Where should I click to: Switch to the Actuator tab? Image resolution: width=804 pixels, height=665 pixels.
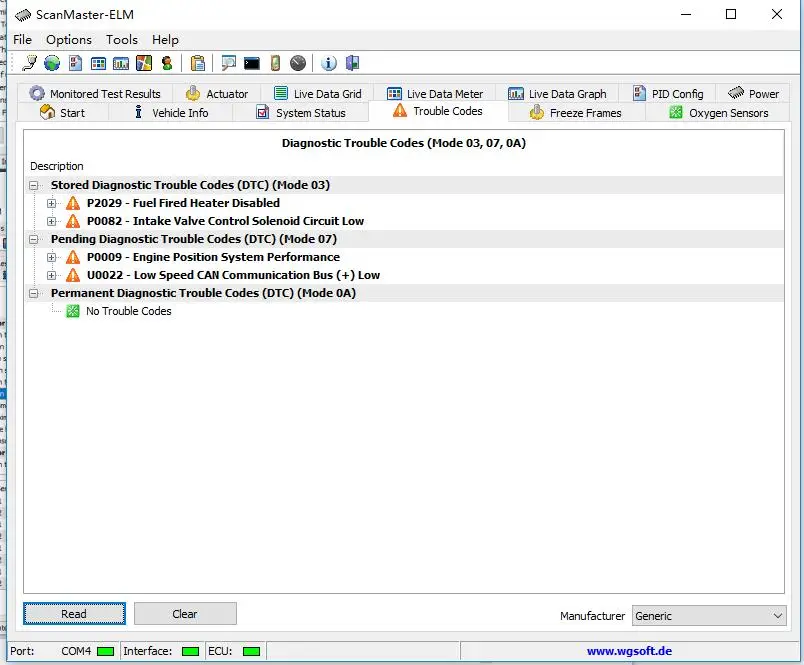[x=217, y=93]
